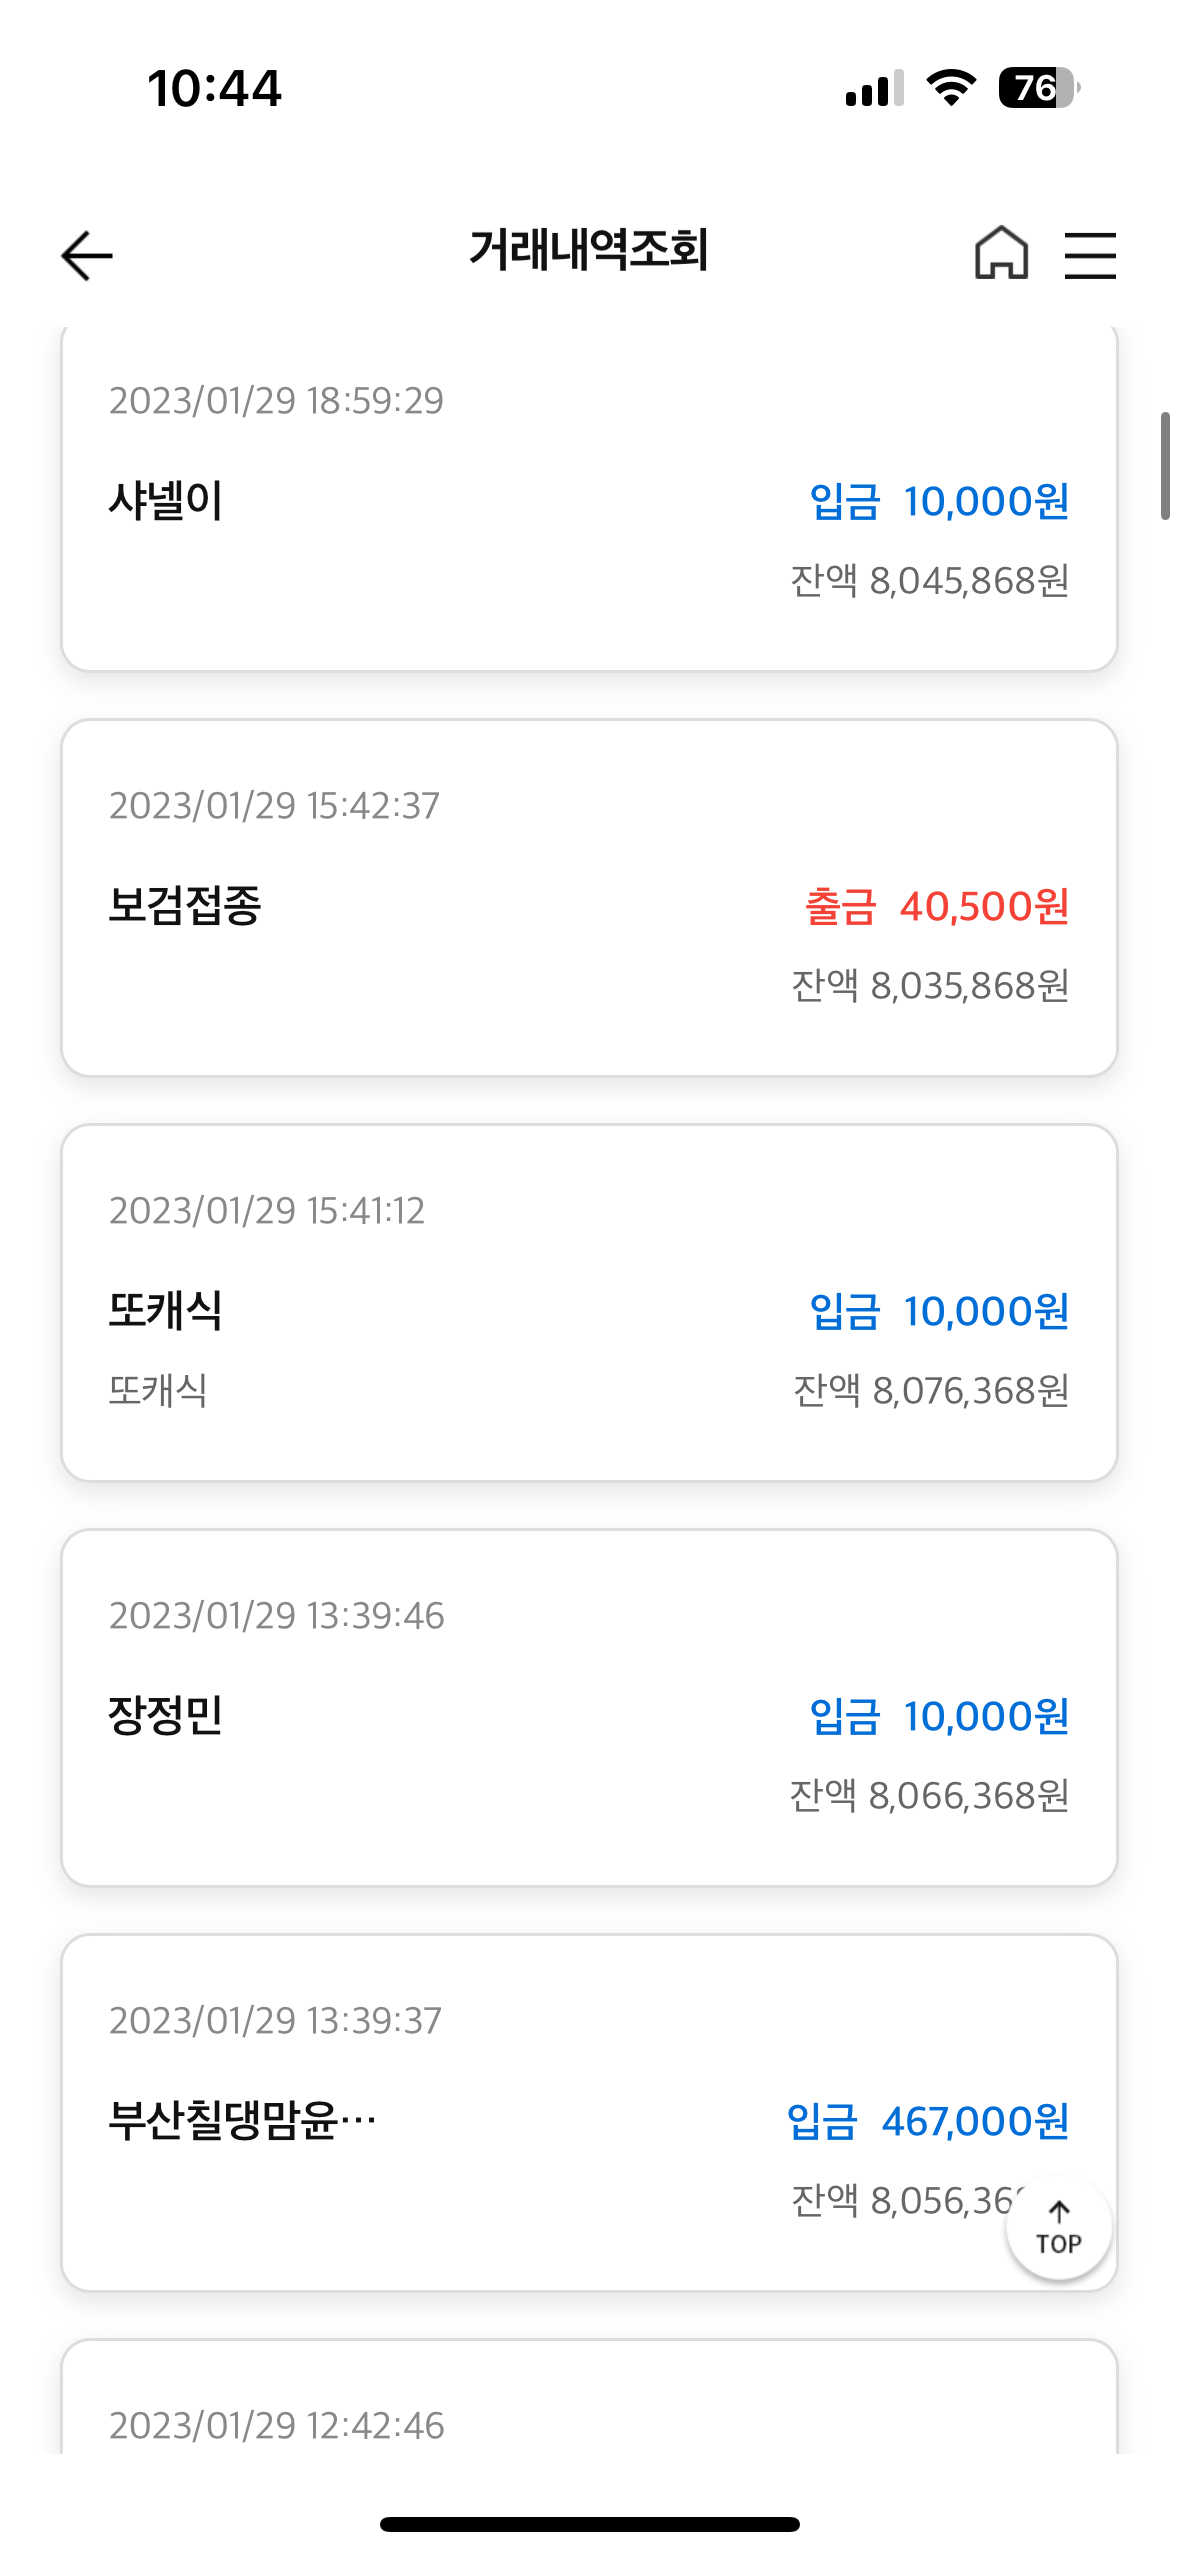Open the 장정민 deposit transaction
Viewport: 1179px width, 2556px height.
589,1708
